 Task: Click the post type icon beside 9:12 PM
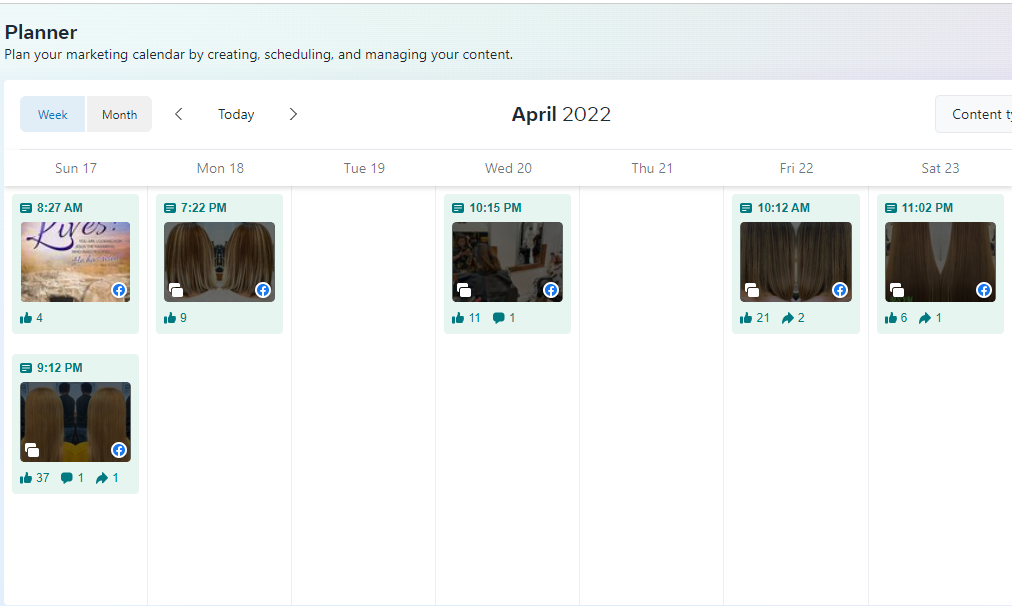26,368
